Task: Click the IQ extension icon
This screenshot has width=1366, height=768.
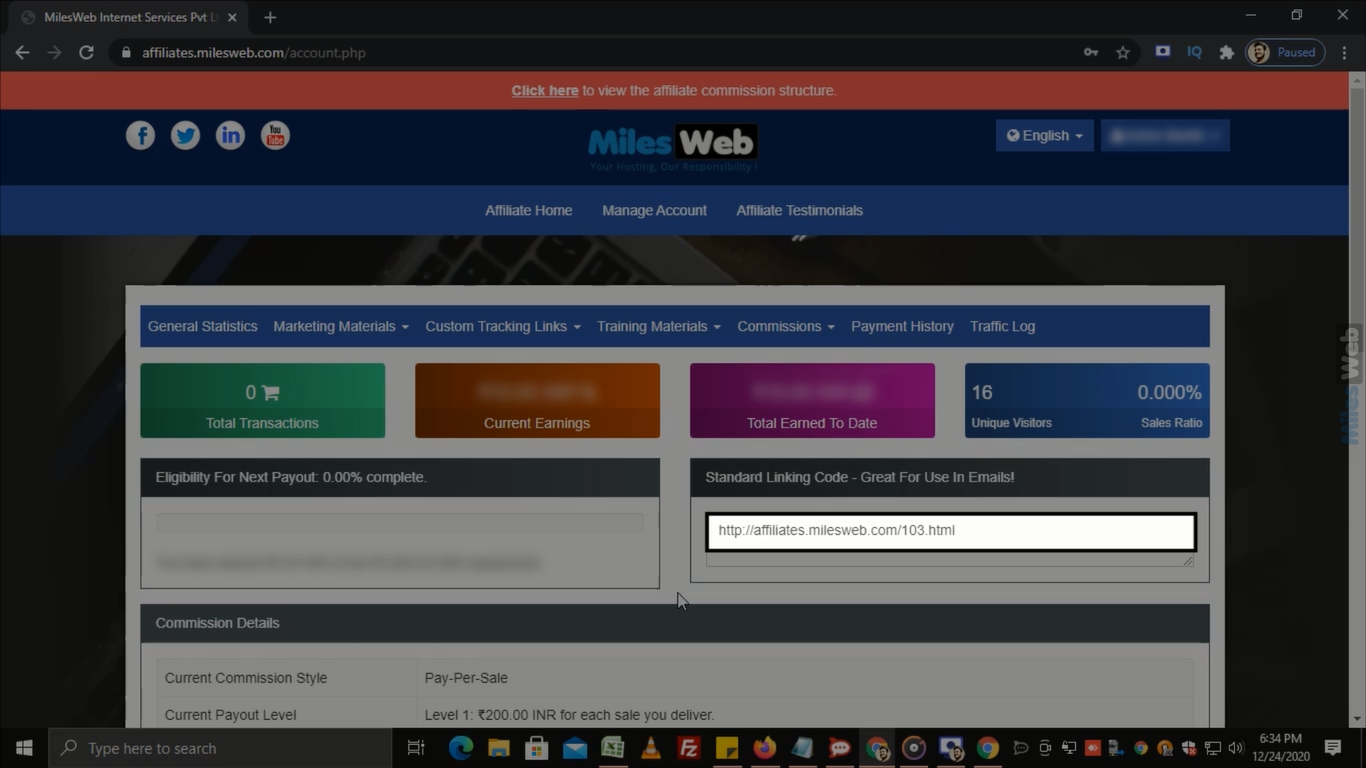Action: (1194, 52)
